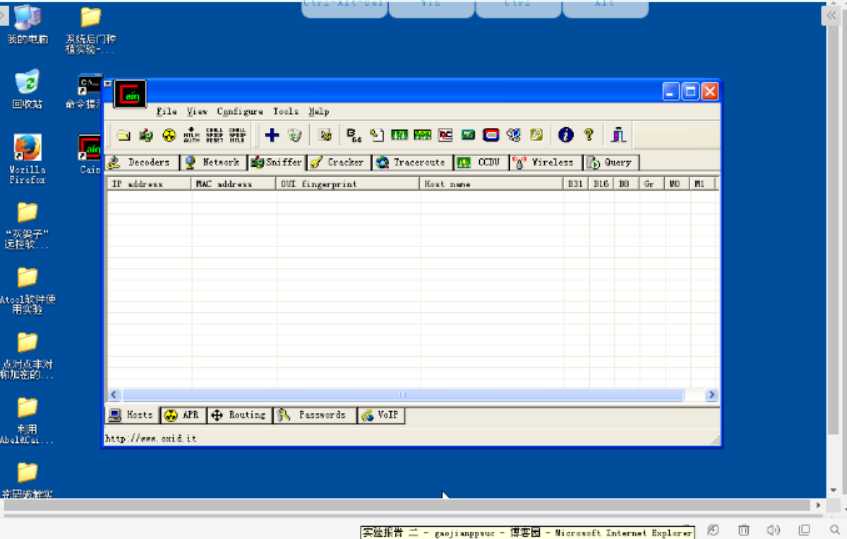Click the NTLM AUTH toolbar icon
Viewport: 847px width, 539px height.
pyautogui.click(x=191, y=135)
